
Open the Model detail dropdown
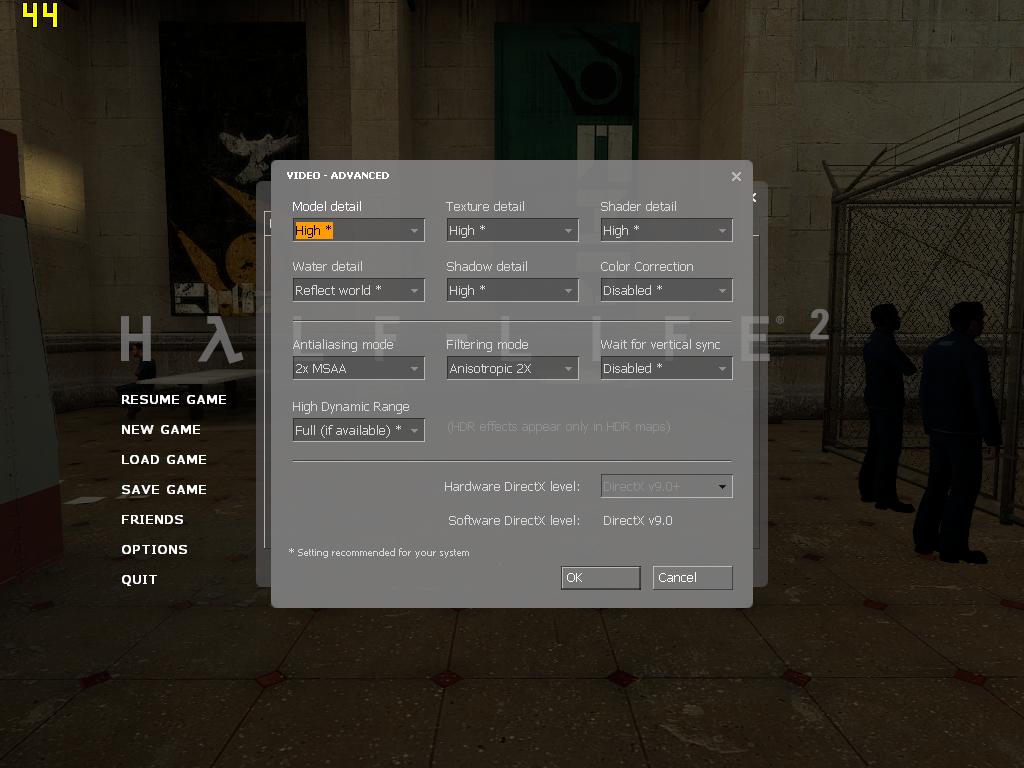click(359, 230)
